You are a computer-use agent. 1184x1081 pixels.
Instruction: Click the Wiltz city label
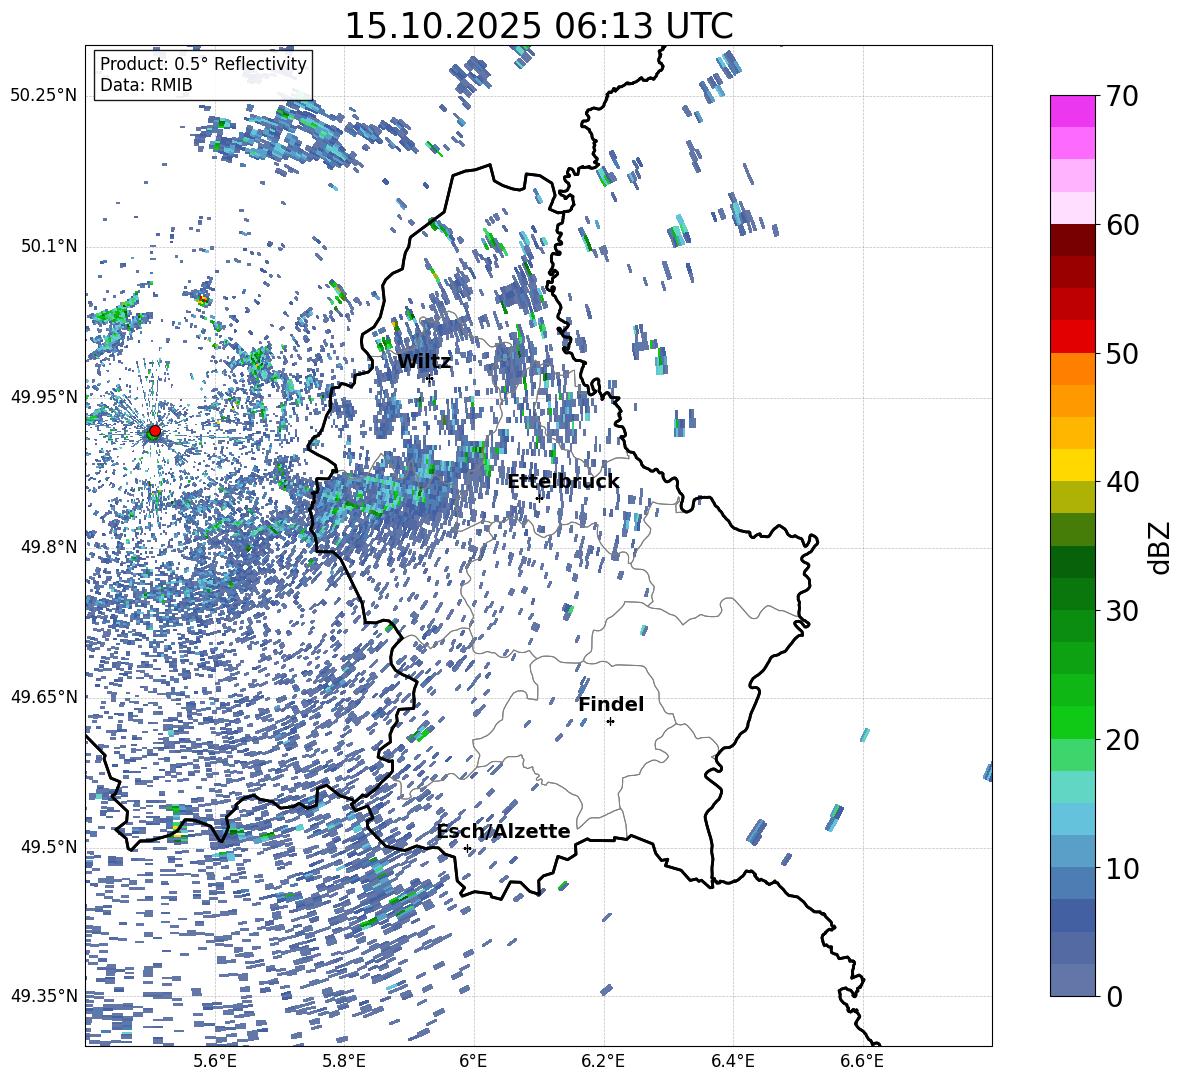424,362
